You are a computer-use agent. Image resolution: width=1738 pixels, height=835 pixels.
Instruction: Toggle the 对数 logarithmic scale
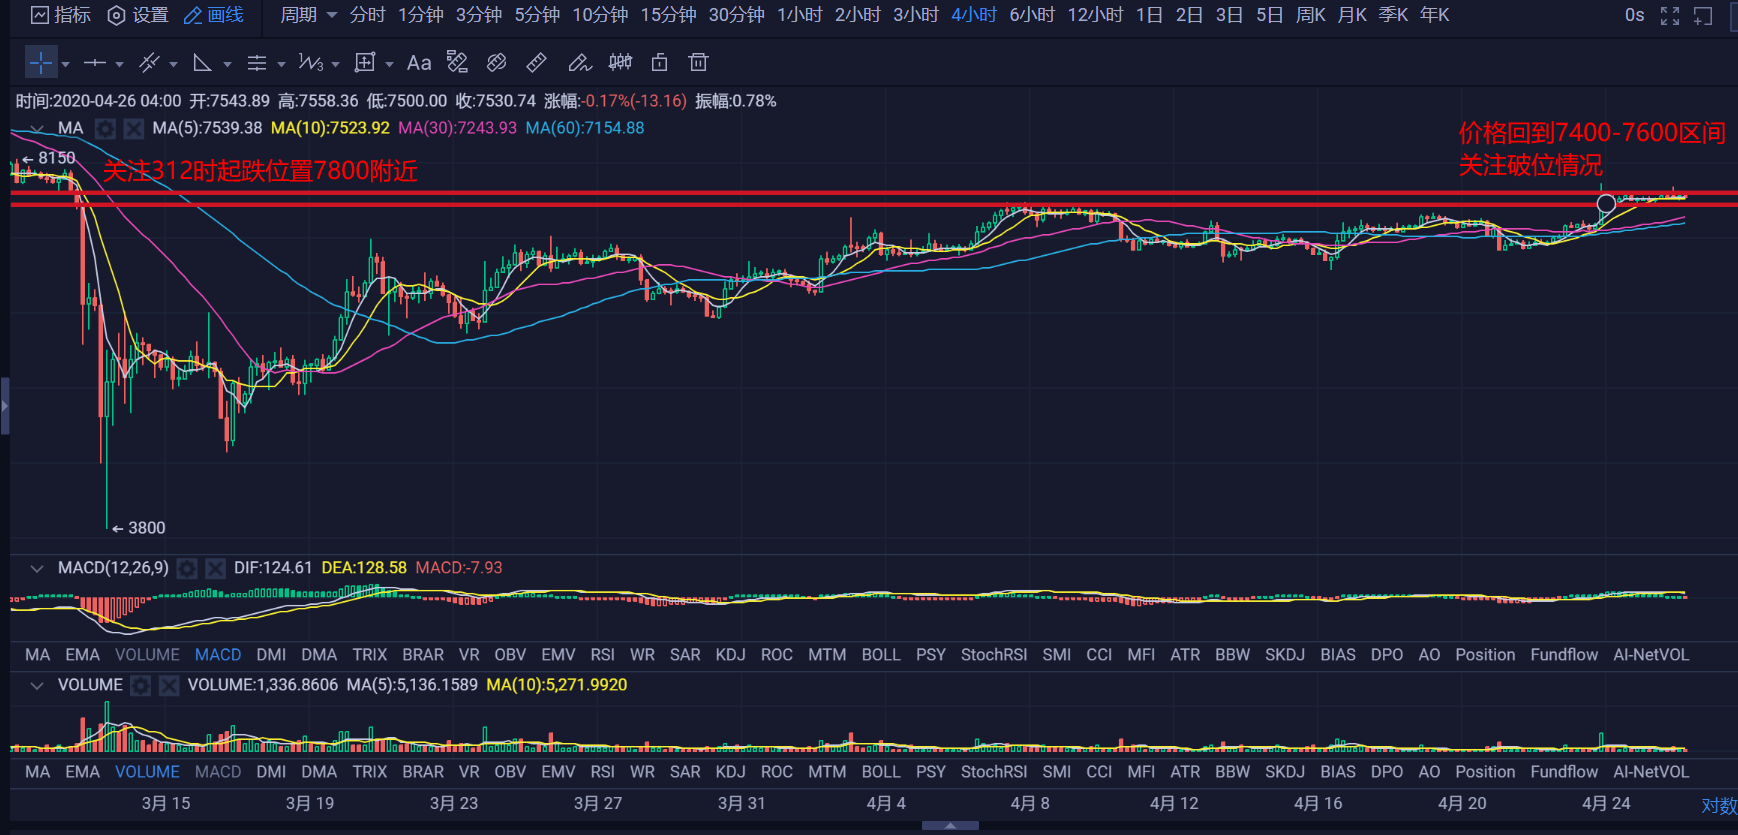click(x=1719, y=806)
